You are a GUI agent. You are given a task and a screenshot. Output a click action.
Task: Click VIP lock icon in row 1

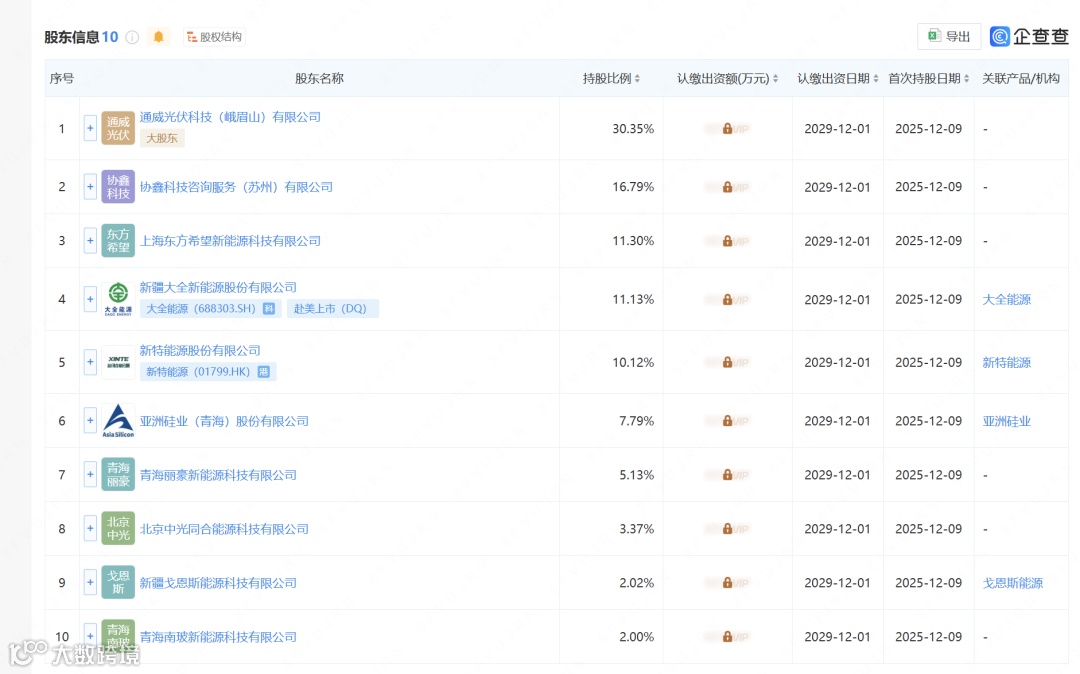click(x=727, y=129)
